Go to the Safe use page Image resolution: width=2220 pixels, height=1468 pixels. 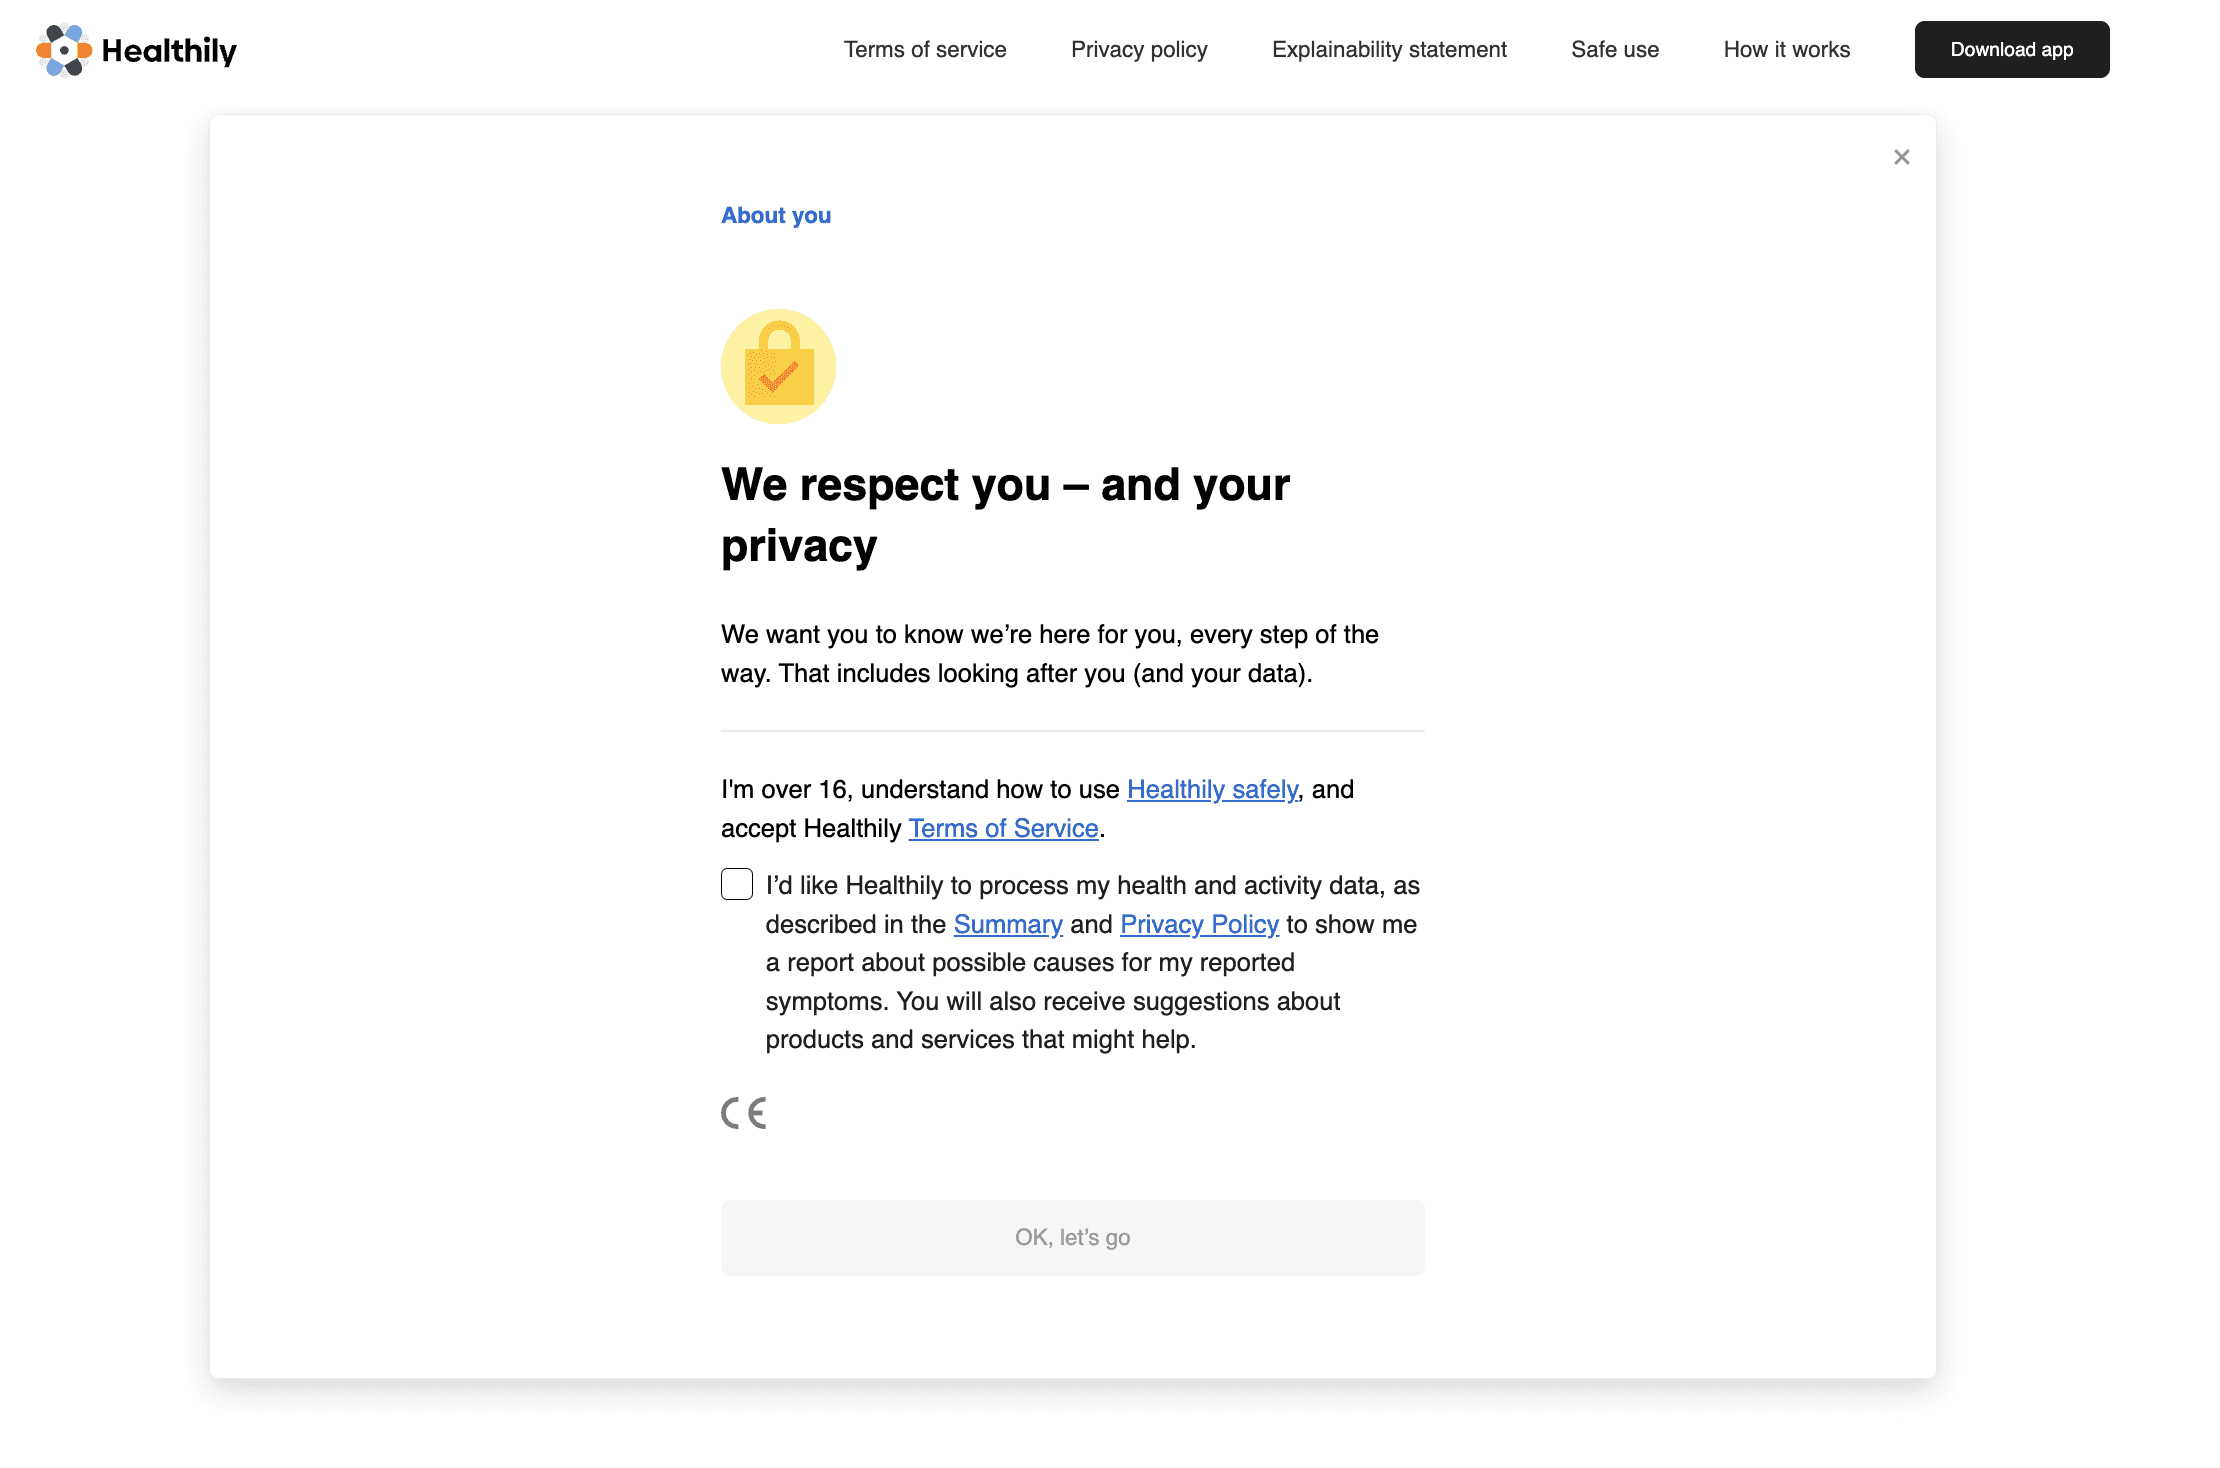1615,50
